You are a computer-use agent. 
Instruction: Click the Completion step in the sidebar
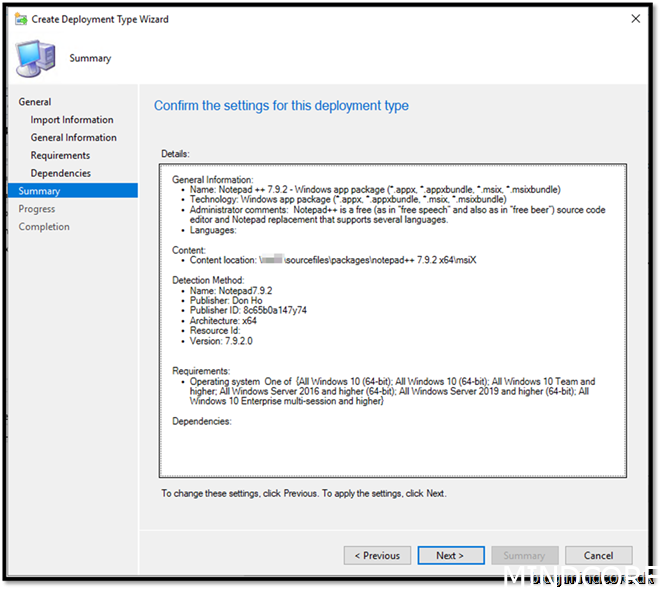[x=44, y=227]
